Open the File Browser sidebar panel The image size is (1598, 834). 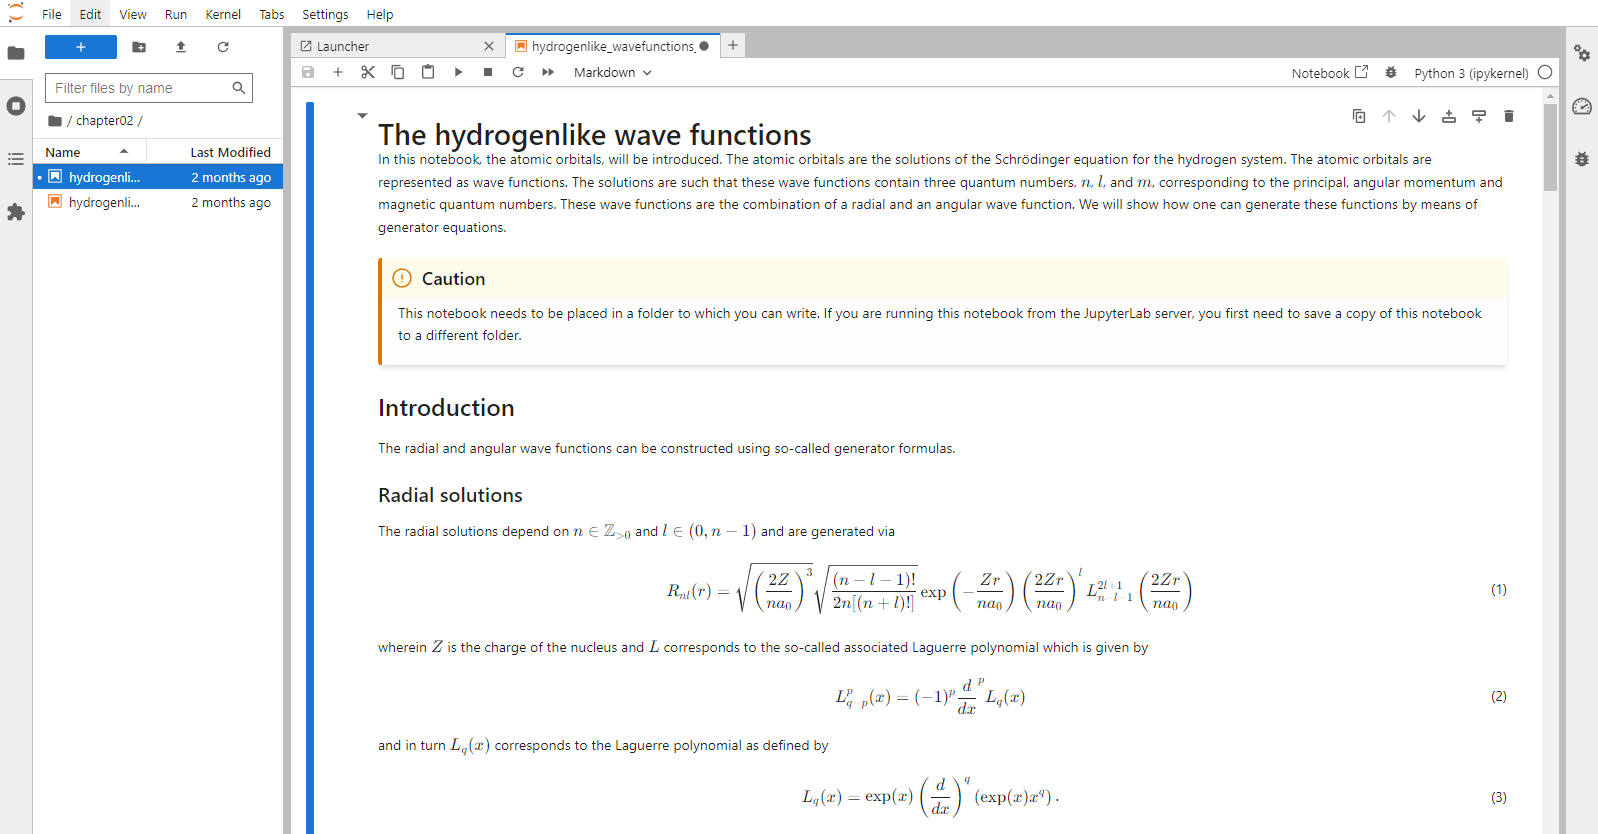pos(16,53)
